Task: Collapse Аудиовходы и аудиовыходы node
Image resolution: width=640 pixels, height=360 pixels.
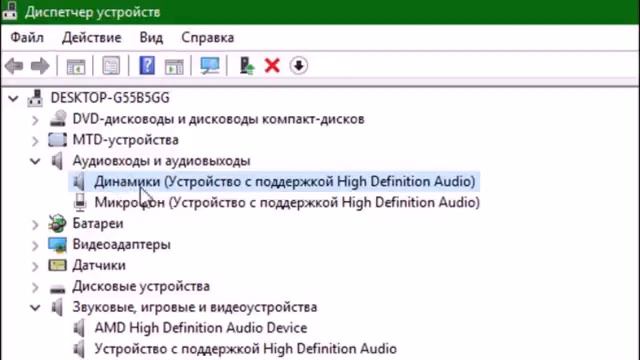Action: click(x=35, y=161)
